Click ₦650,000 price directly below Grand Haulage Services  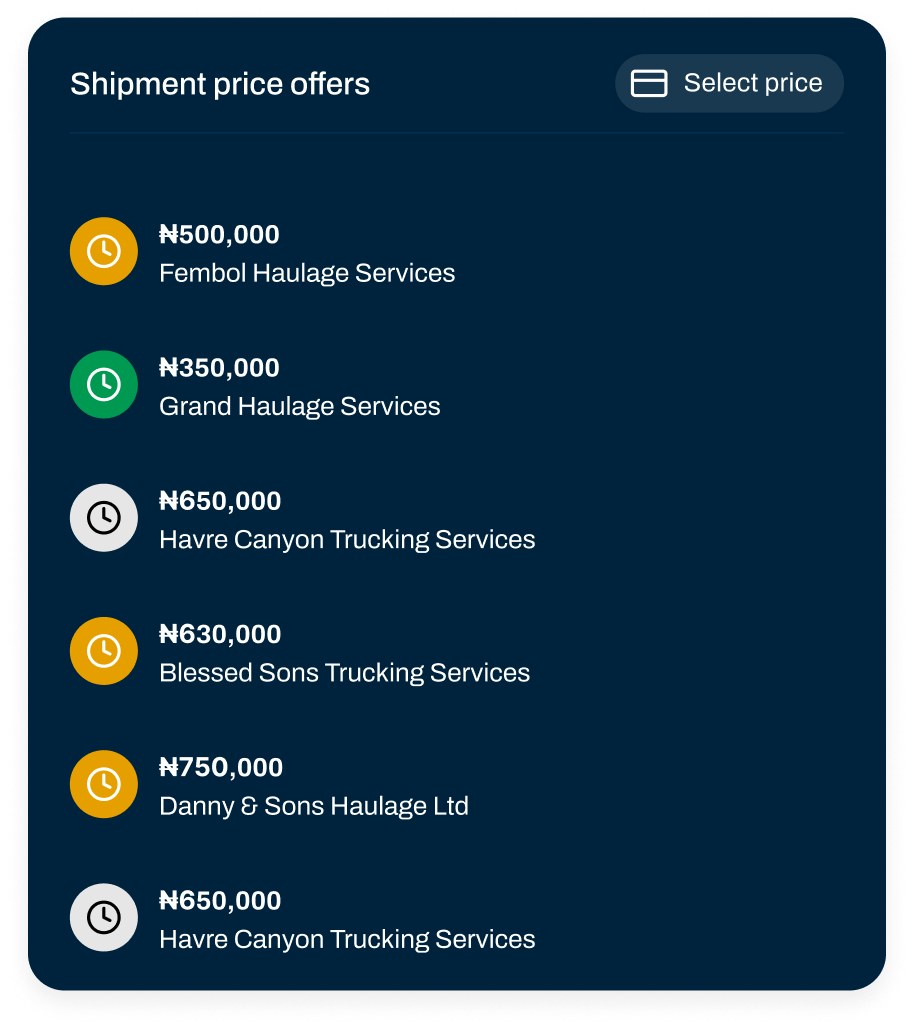pyautogui.click(x=220, y=501)
